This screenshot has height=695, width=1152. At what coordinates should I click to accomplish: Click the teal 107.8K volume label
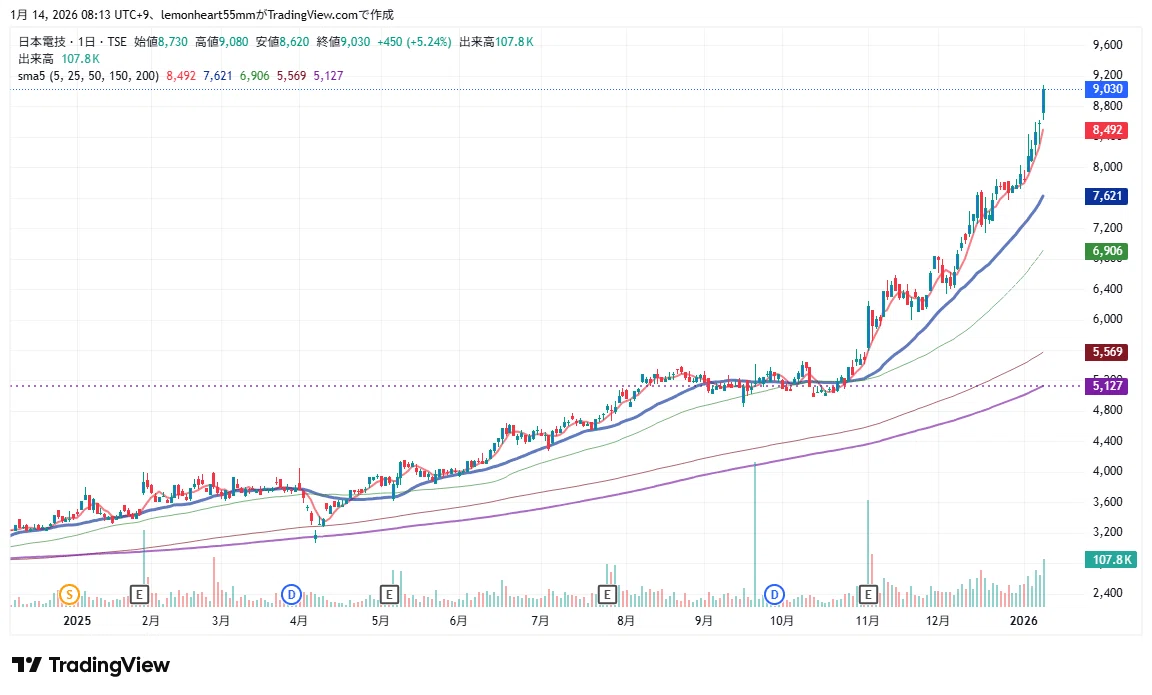[x=1111, y=560]
